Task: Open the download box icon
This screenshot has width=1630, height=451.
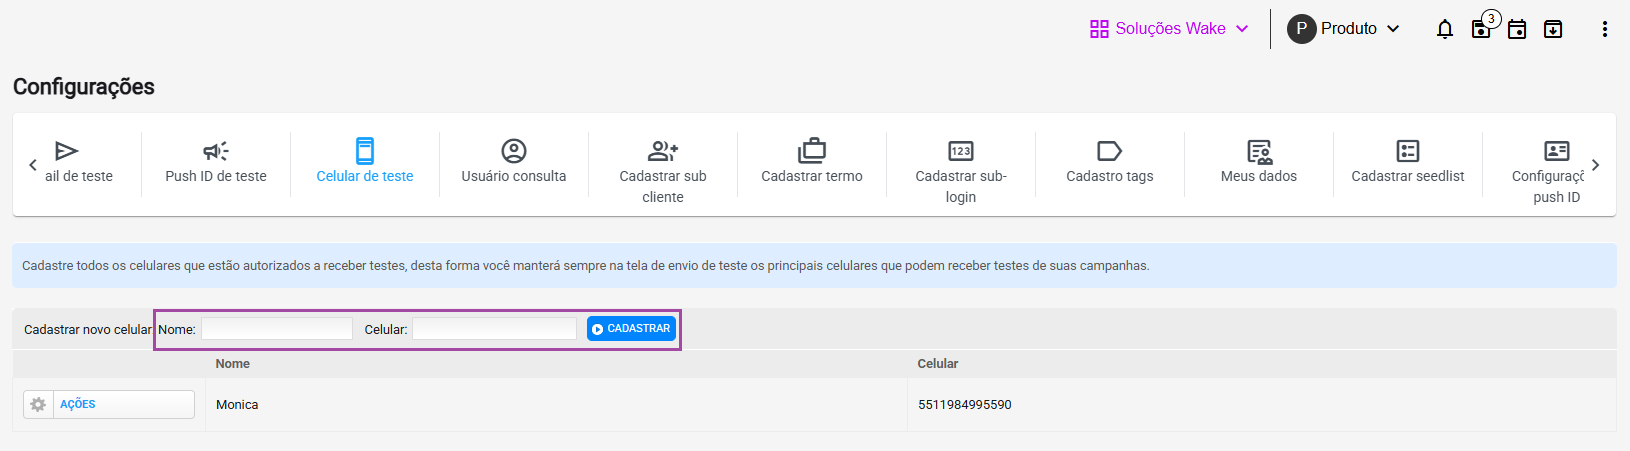Action: (1553, 29)
